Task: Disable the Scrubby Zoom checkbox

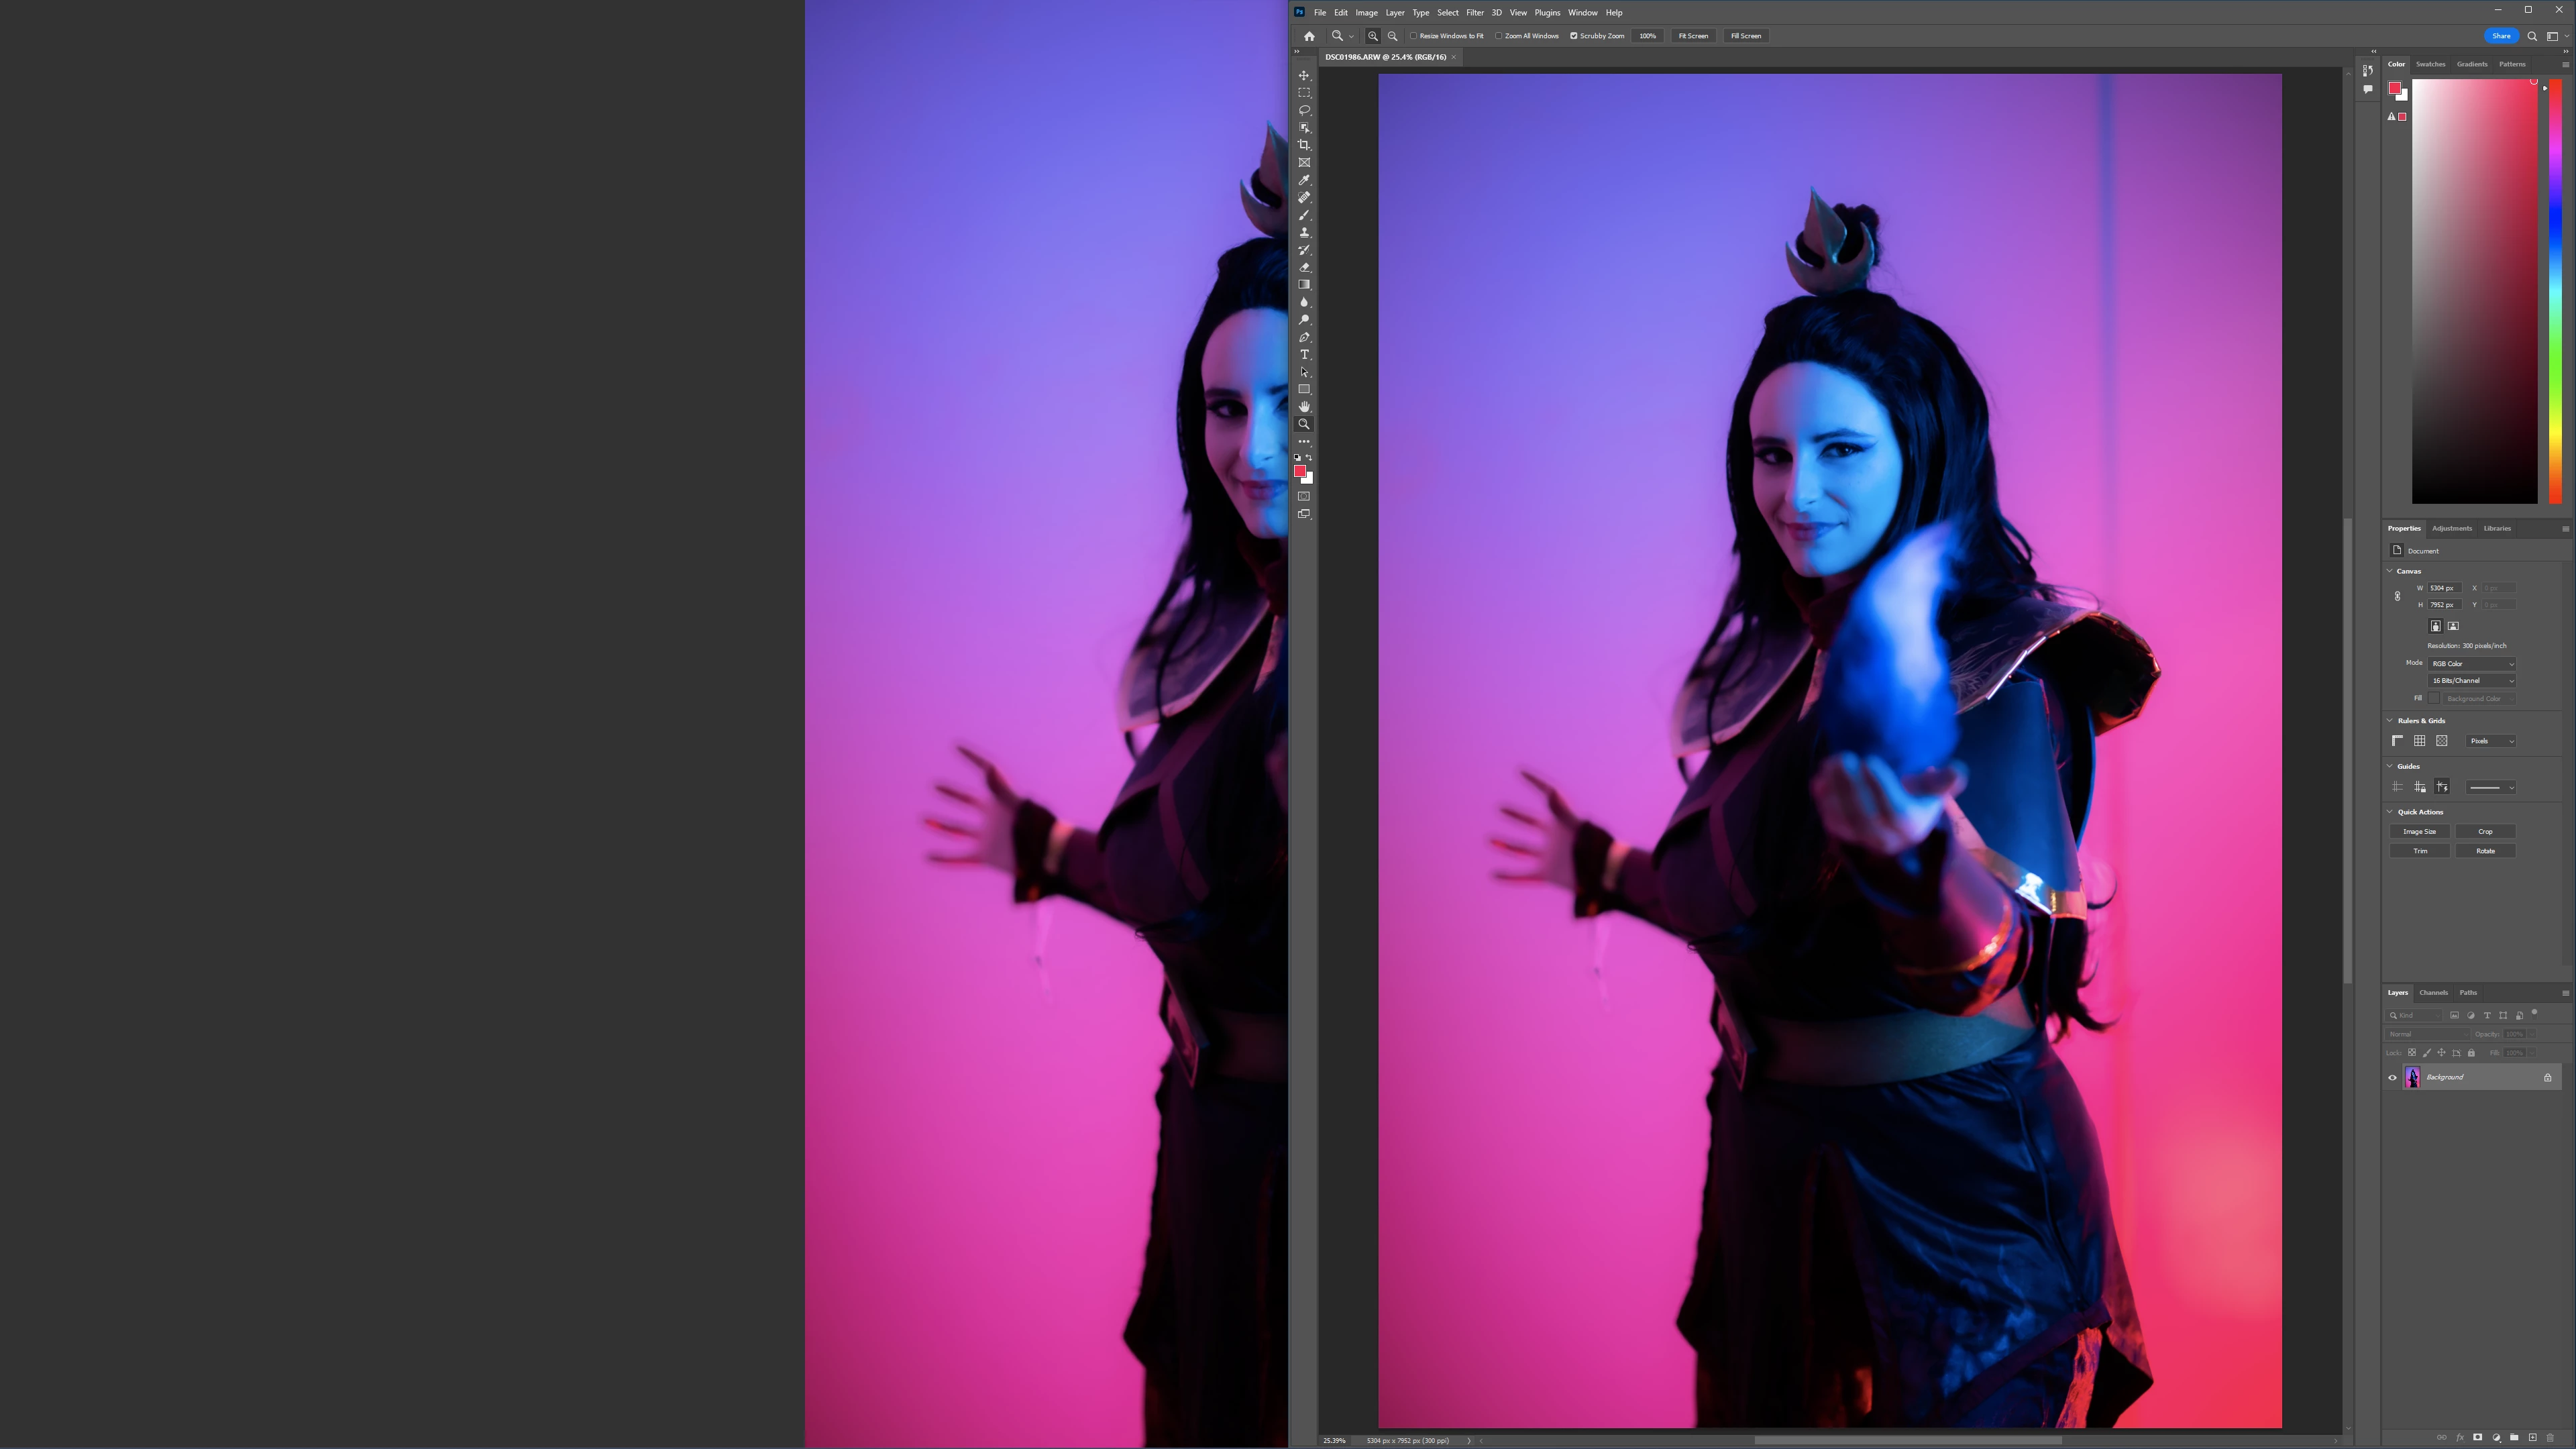Action: (x=1573, y=36)
